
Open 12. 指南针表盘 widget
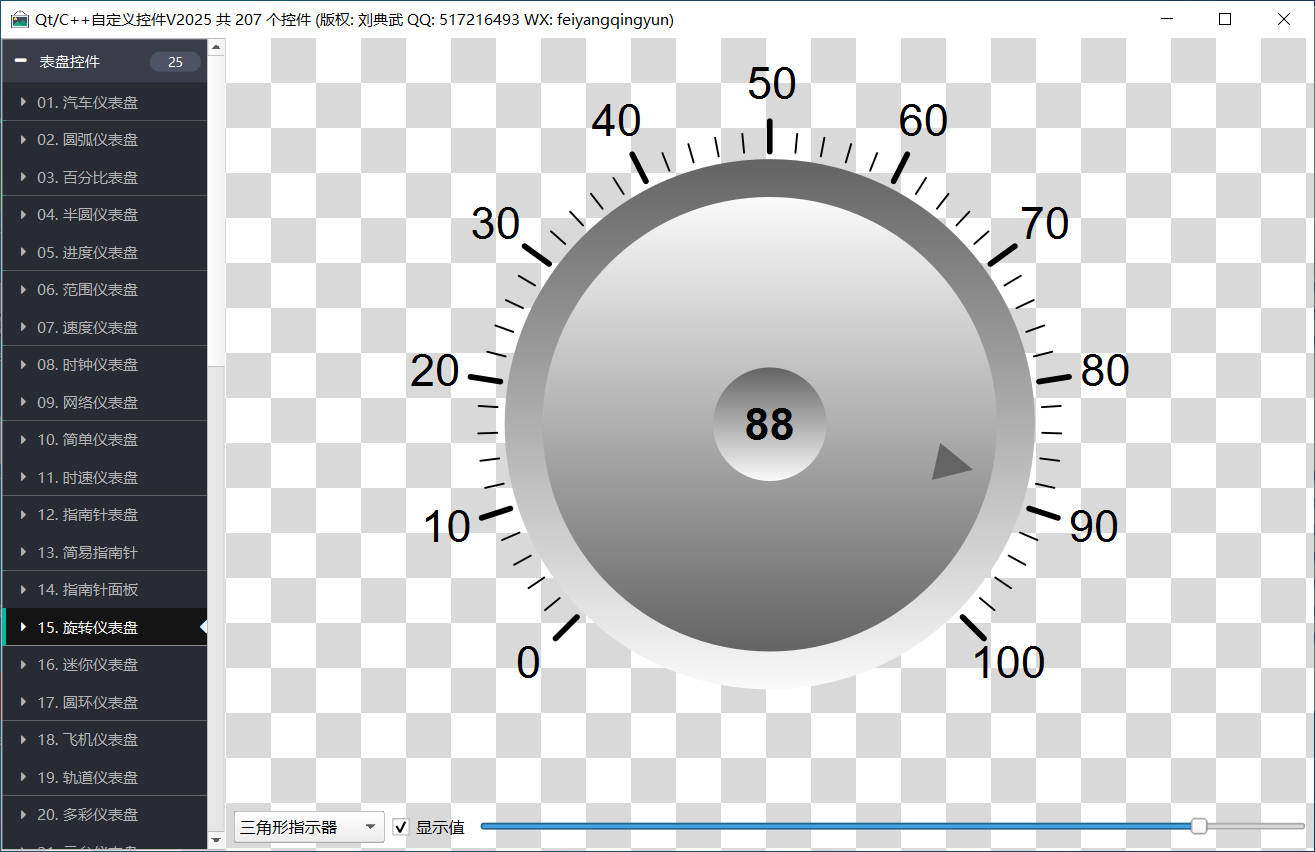104,515
